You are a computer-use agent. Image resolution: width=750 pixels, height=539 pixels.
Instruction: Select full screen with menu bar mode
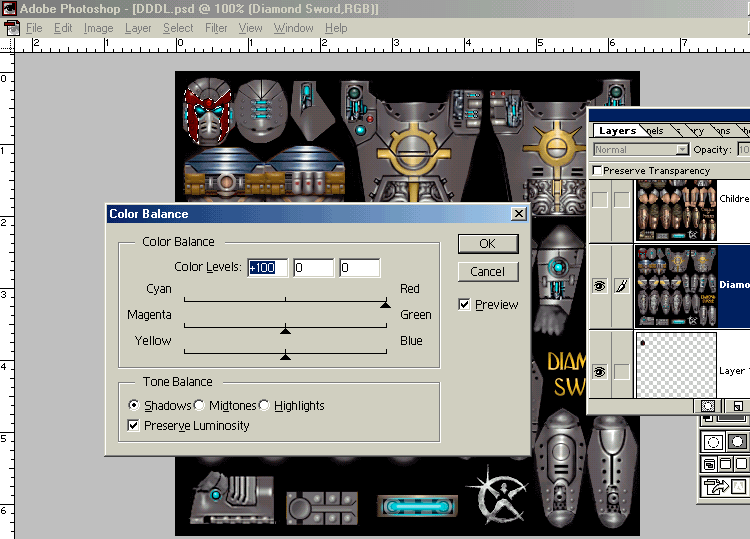pyautogui.click(x=723, y=464)
